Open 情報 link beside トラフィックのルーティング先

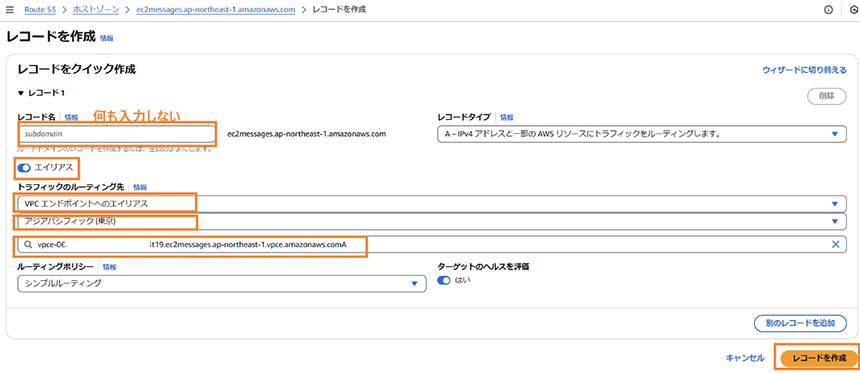tap(140, 187)
